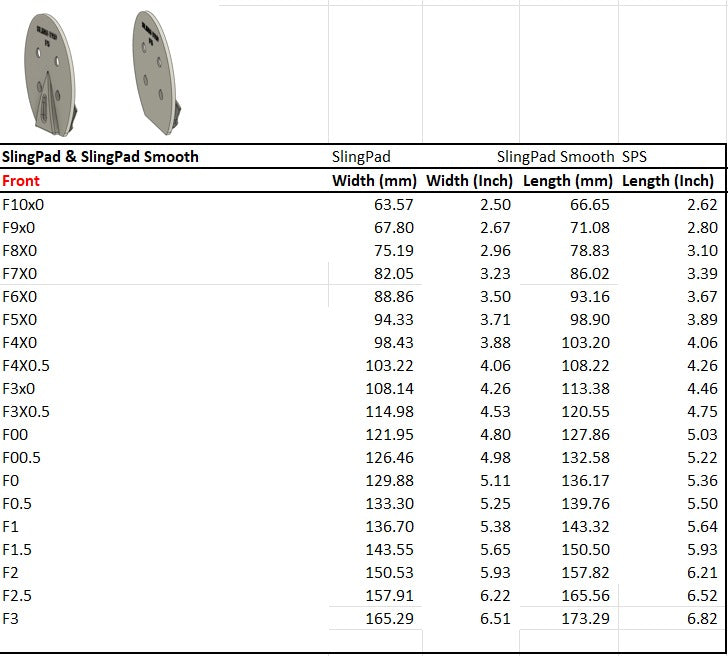Click the 5.50 length inch cell
Screen dimensions: 728x656
(x=702, y=504)
